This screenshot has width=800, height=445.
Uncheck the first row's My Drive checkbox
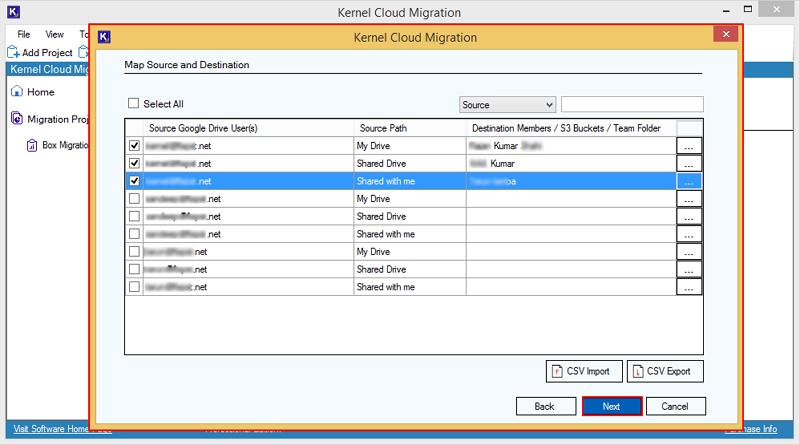tap(134, 145)
